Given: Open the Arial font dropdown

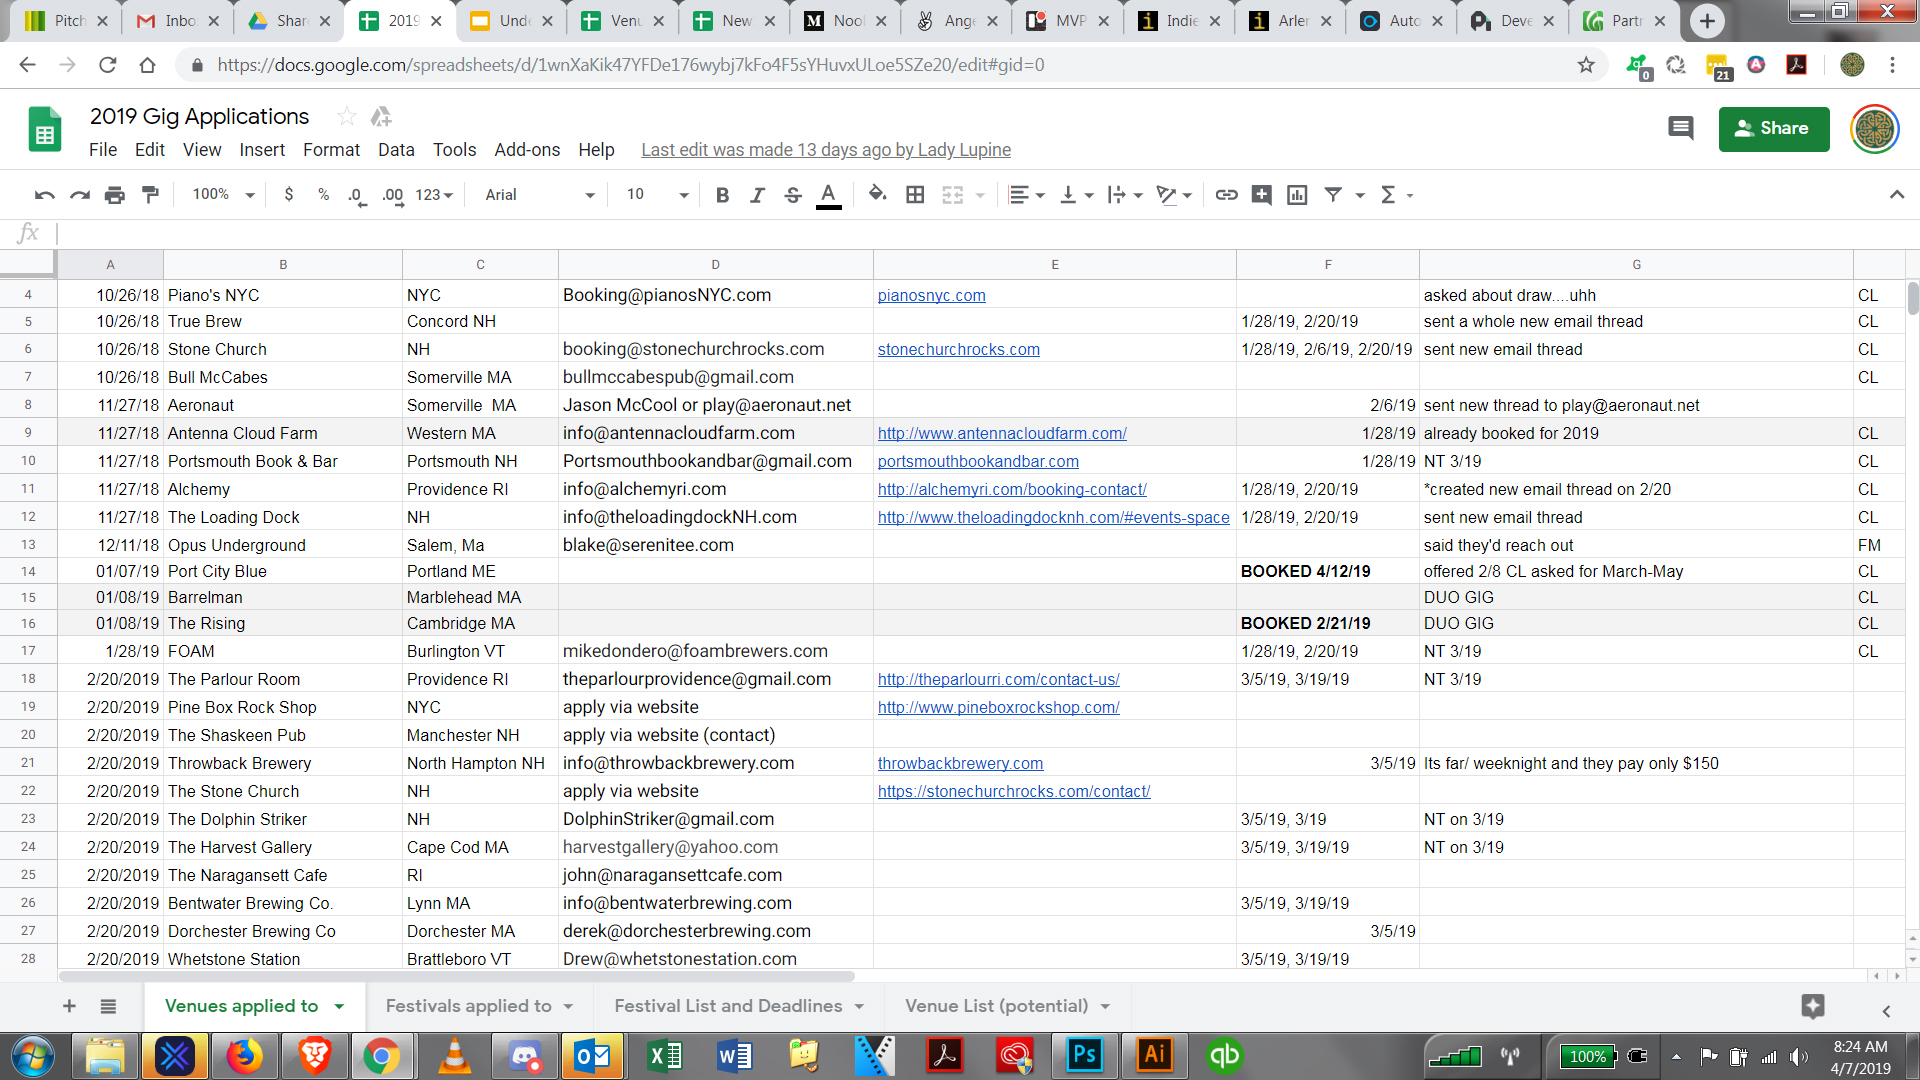Looking at the screenshot, I should 540,195.
